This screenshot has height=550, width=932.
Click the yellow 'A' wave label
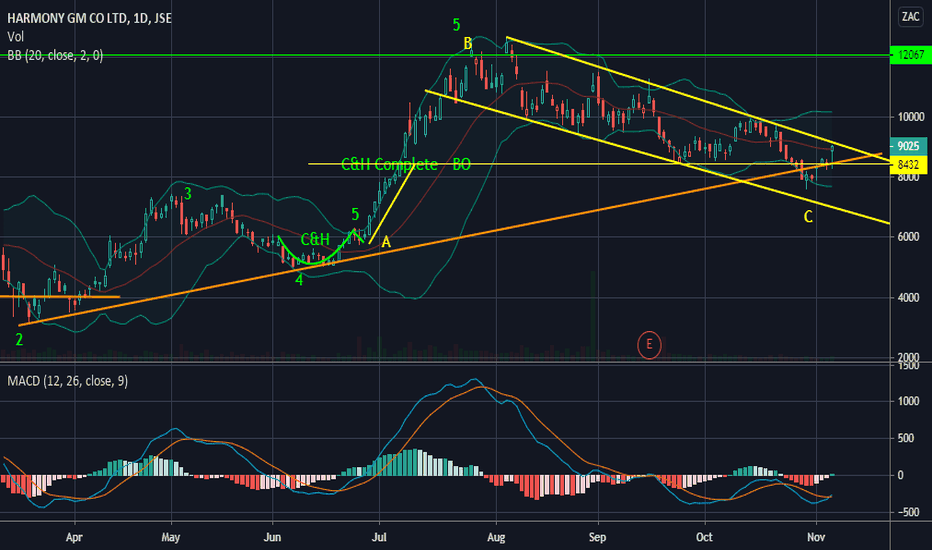tap(386, 242)
